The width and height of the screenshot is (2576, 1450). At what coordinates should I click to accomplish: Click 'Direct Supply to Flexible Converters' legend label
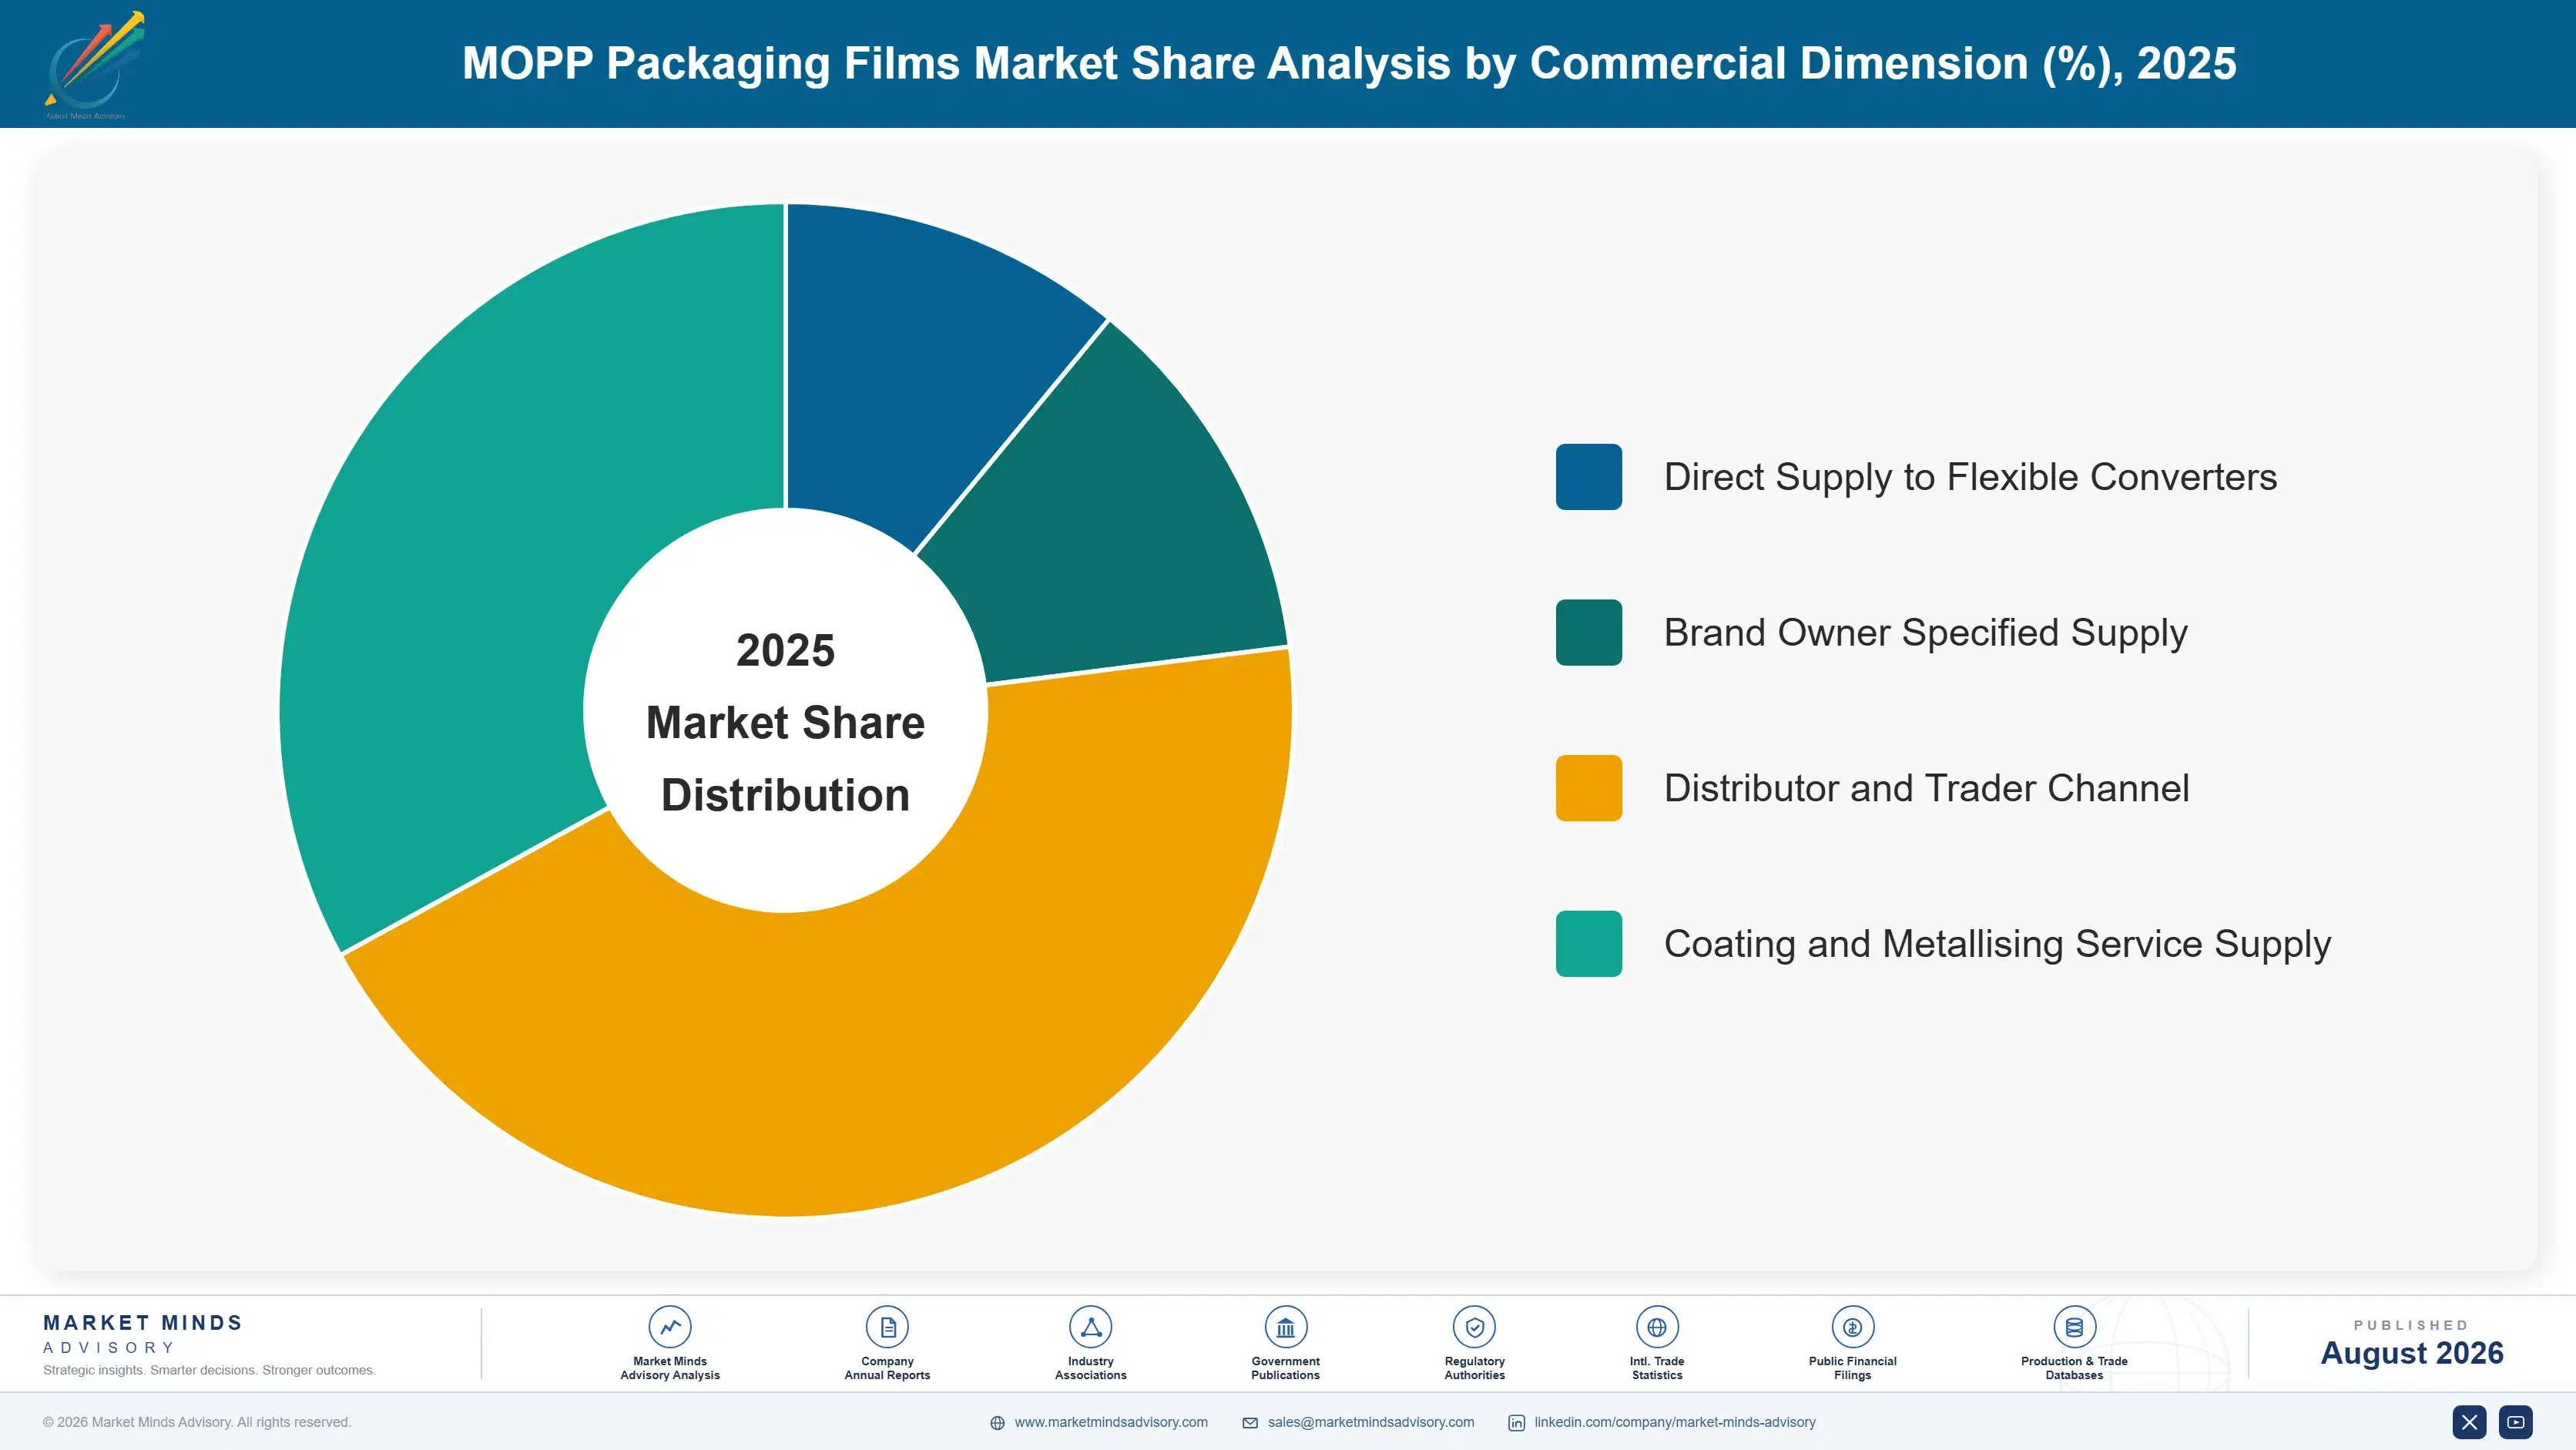pyautogui.click(x=1970, y=477)
